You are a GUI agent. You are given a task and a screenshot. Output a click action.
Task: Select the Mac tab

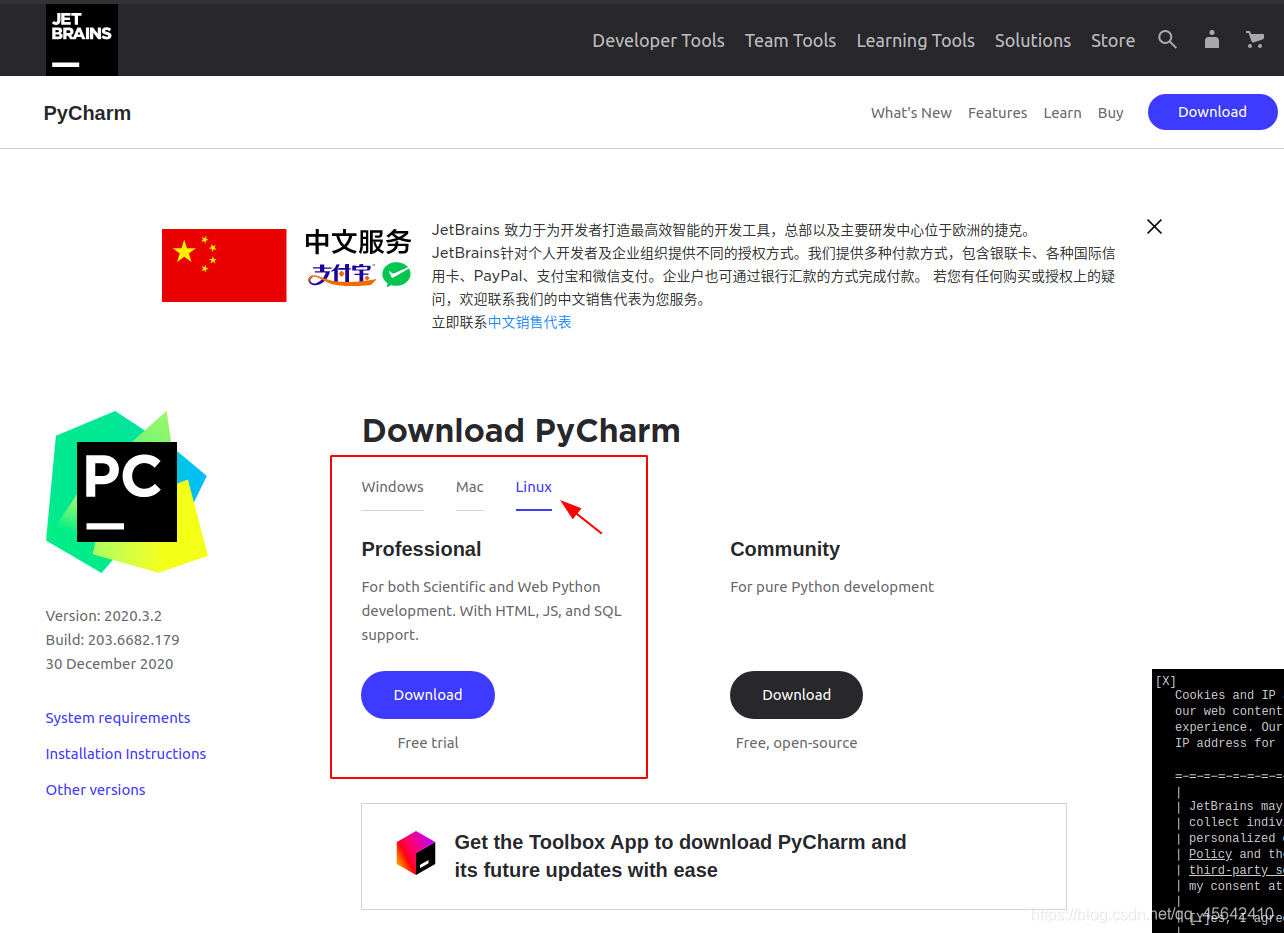click(469, 487)
